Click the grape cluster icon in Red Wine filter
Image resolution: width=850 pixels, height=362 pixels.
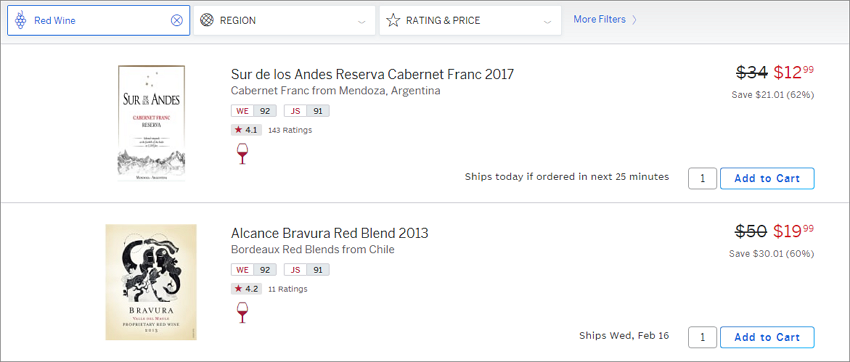(20, 21)
